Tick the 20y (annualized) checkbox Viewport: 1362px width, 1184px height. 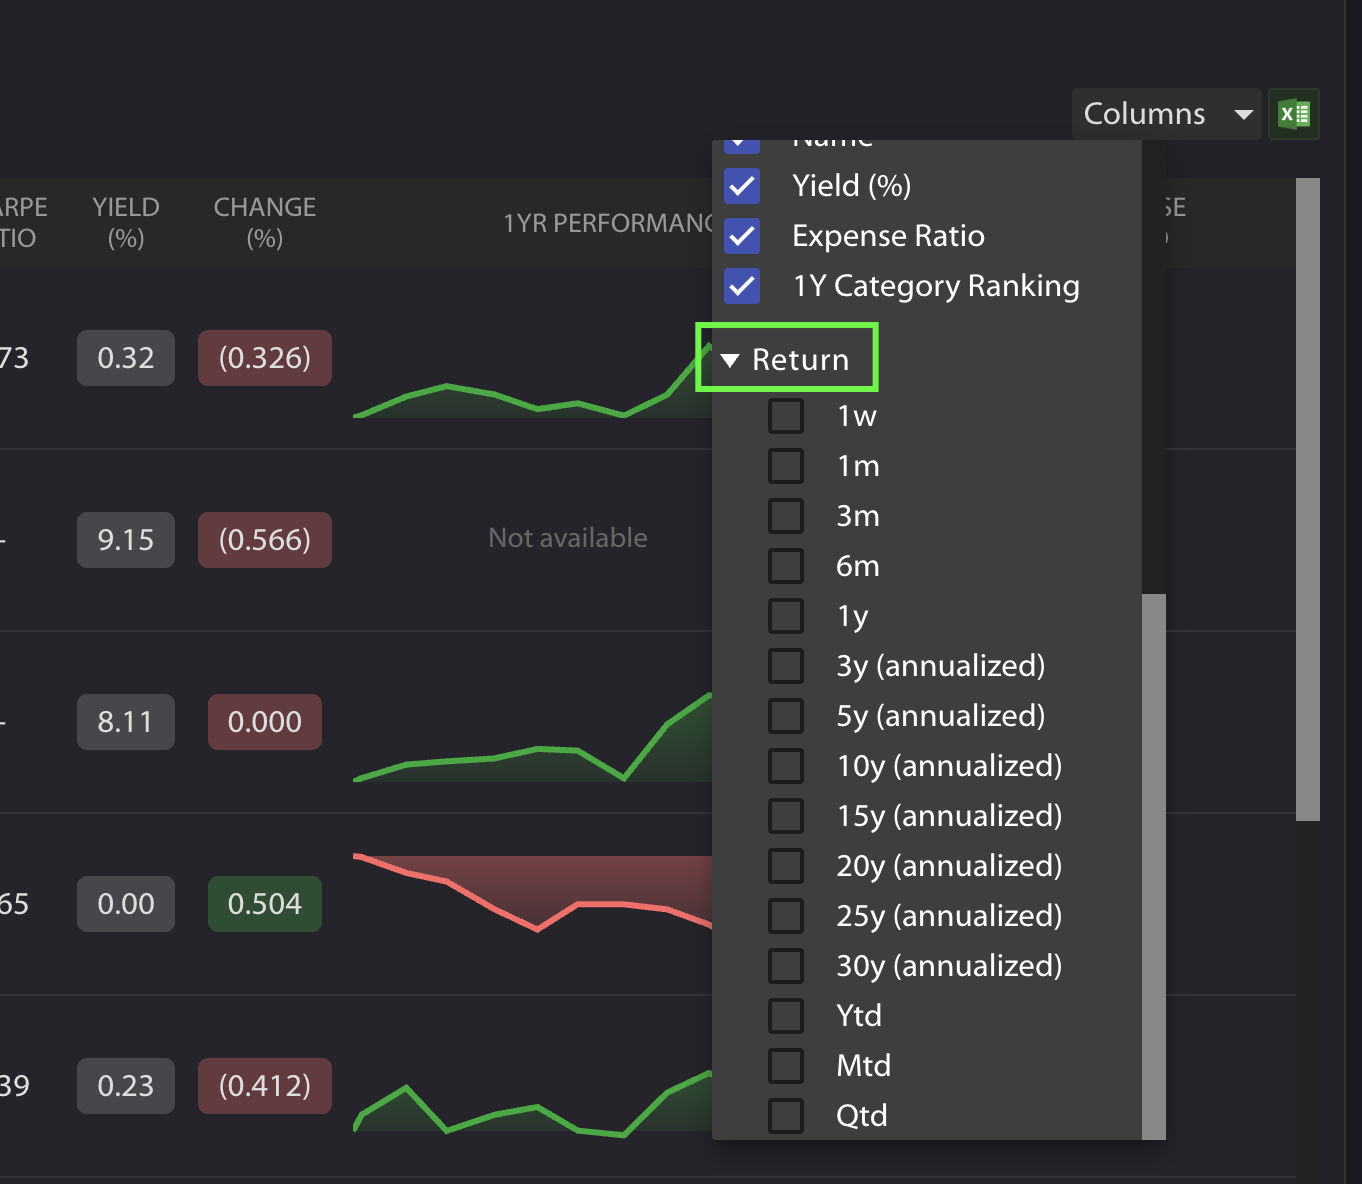[786, 866]
